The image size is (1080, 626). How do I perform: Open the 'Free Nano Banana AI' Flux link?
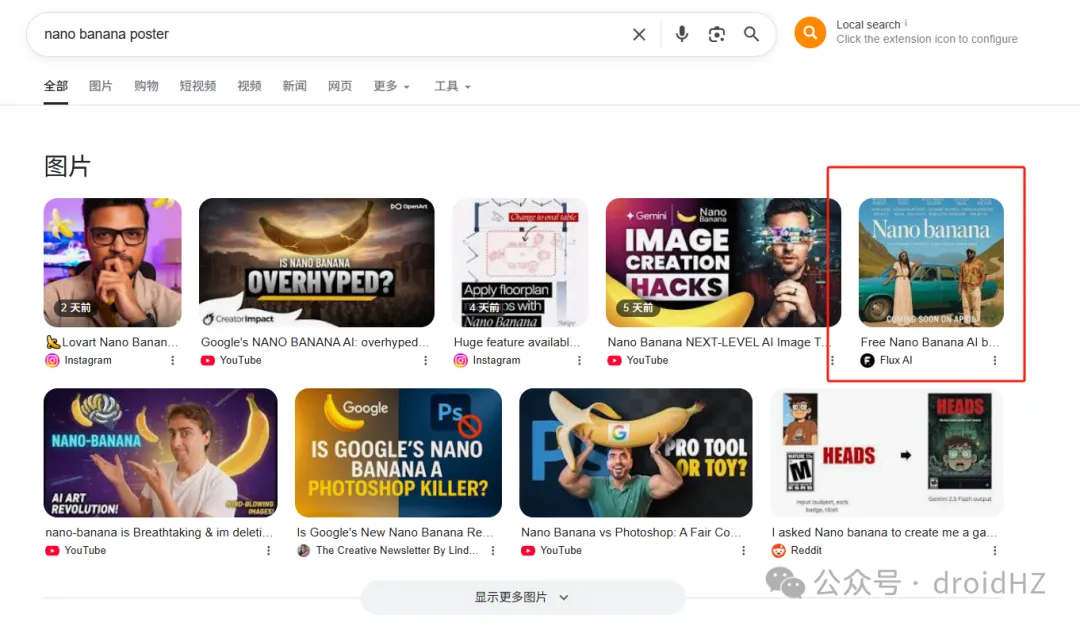929,342
